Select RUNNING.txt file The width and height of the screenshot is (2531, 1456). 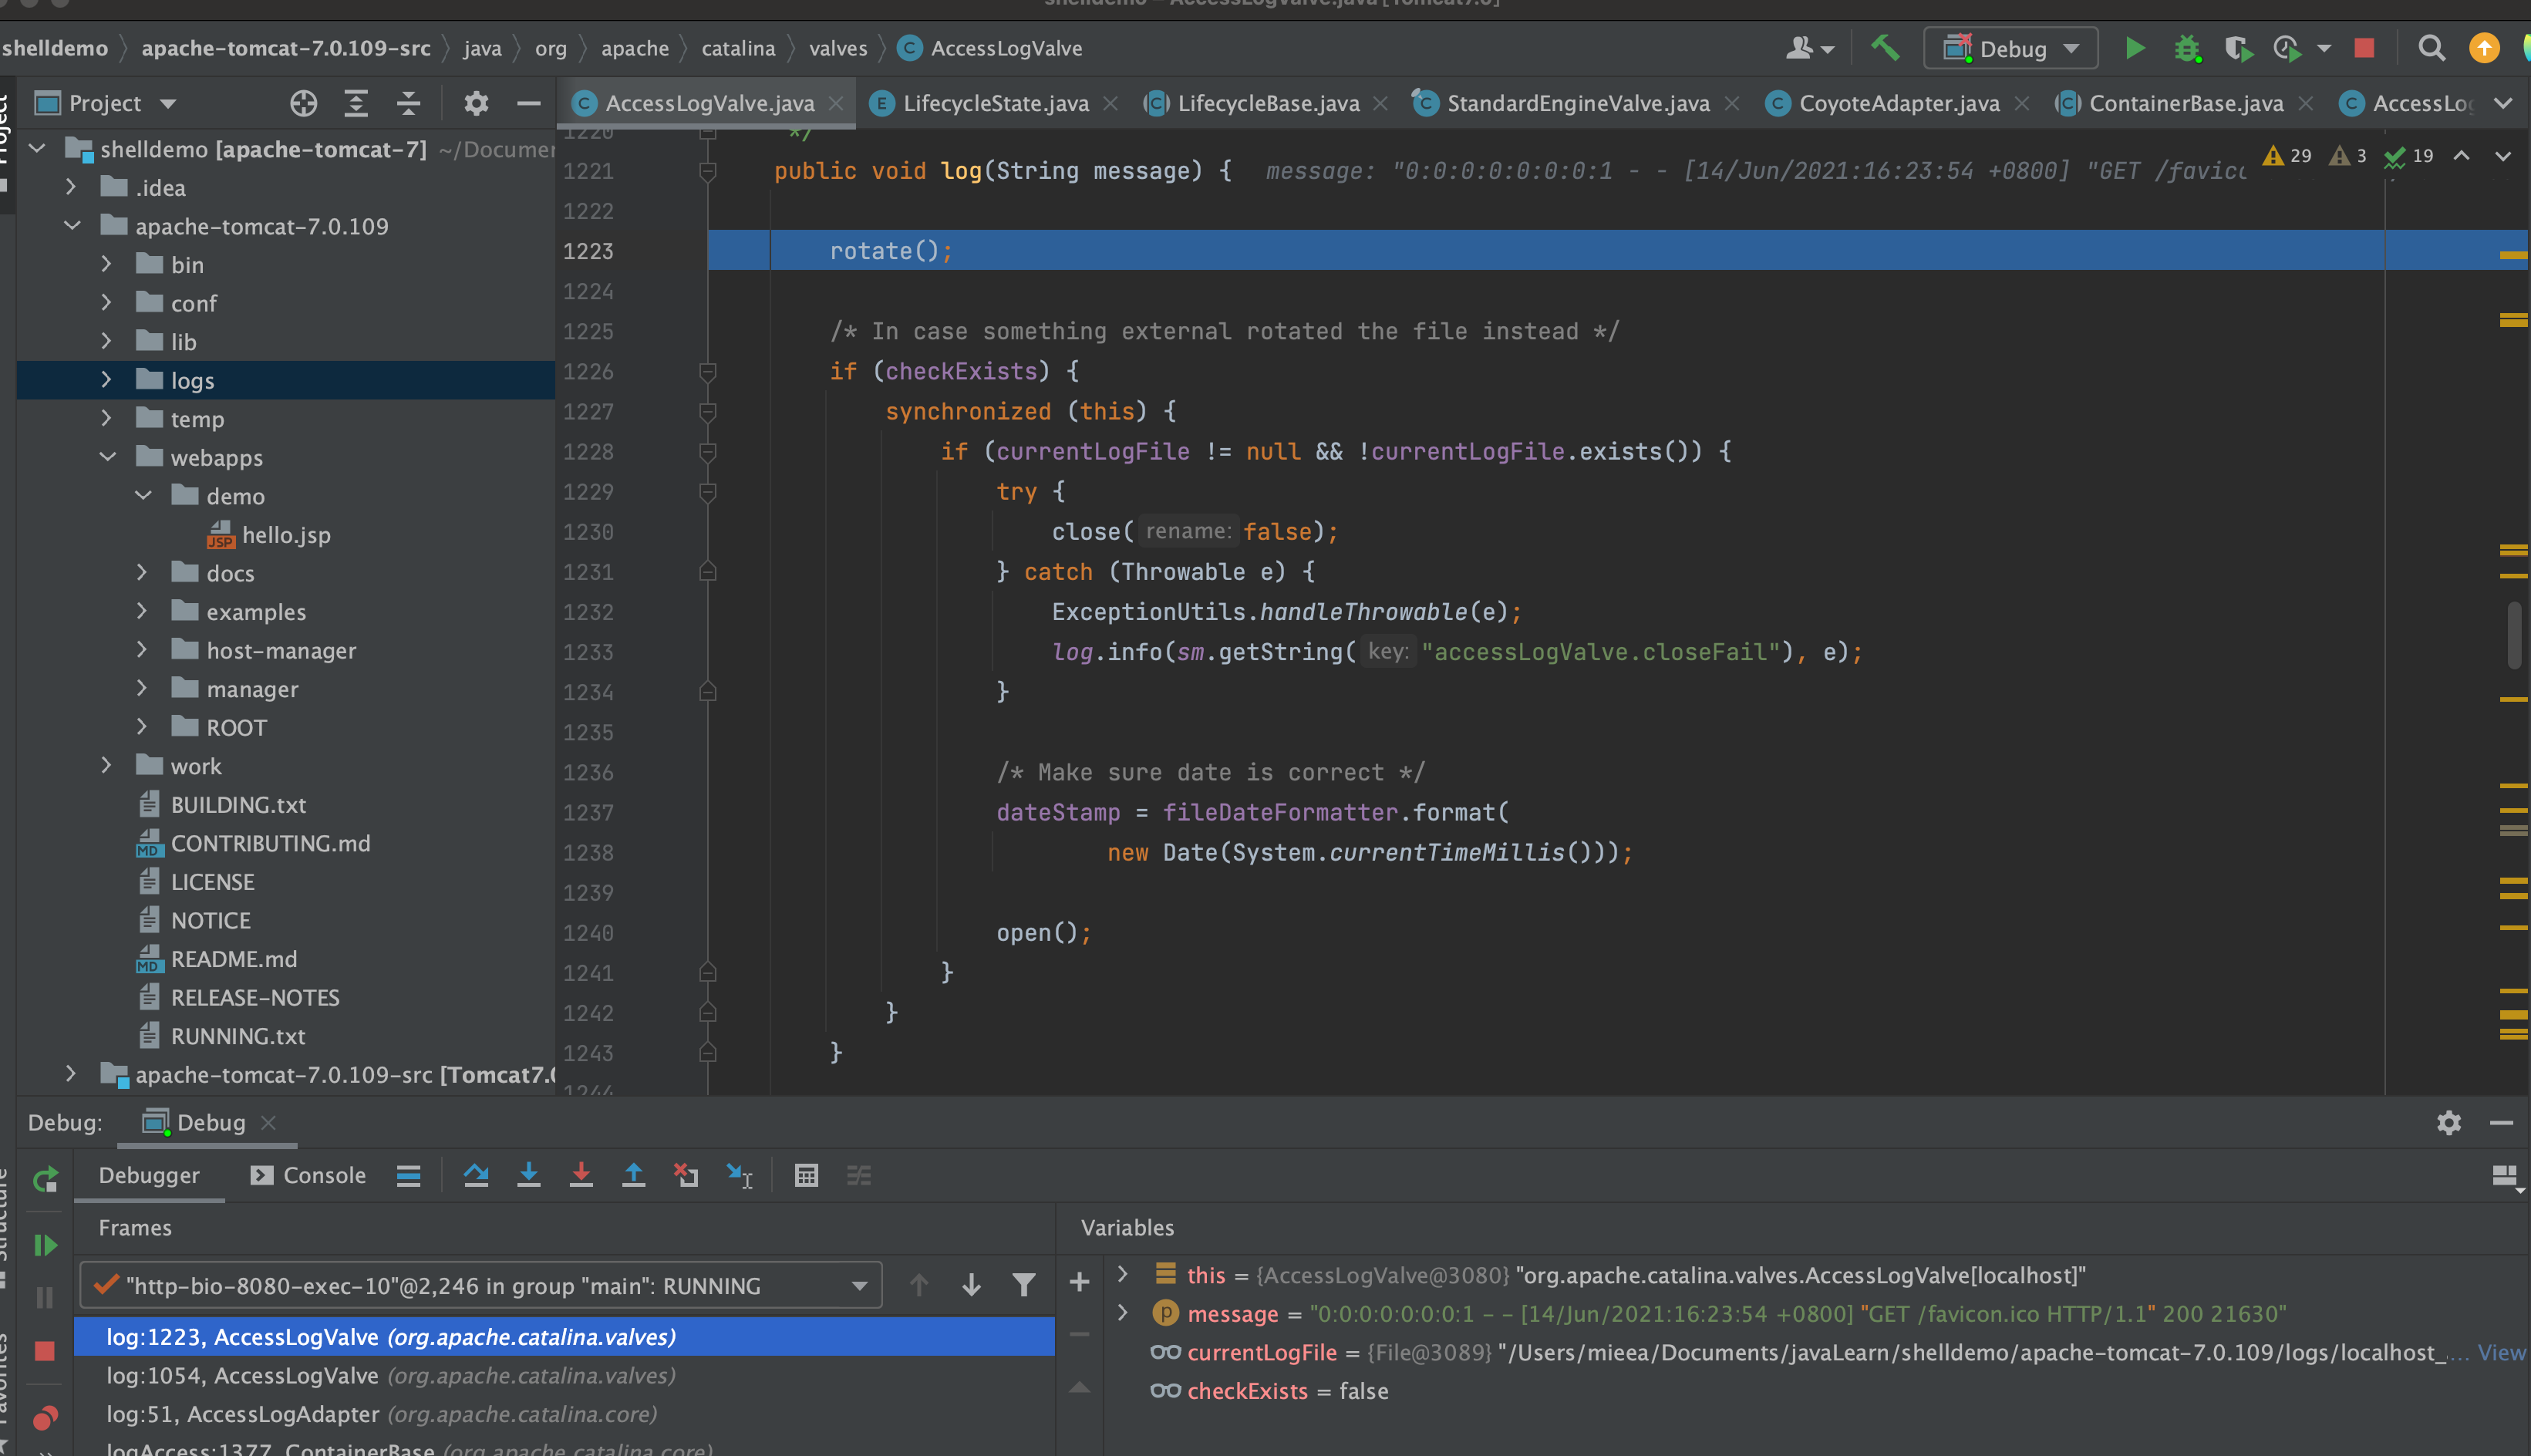[x=238, y=1036]
